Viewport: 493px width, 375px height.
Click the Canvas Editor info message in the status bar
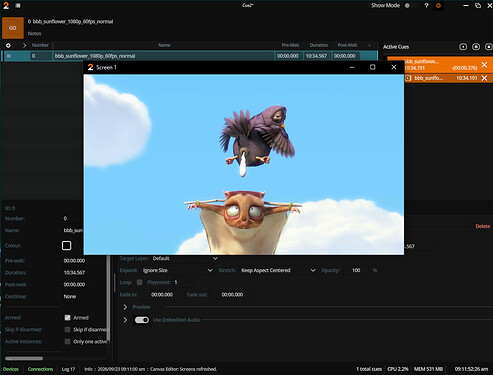[x=151, y=369]
